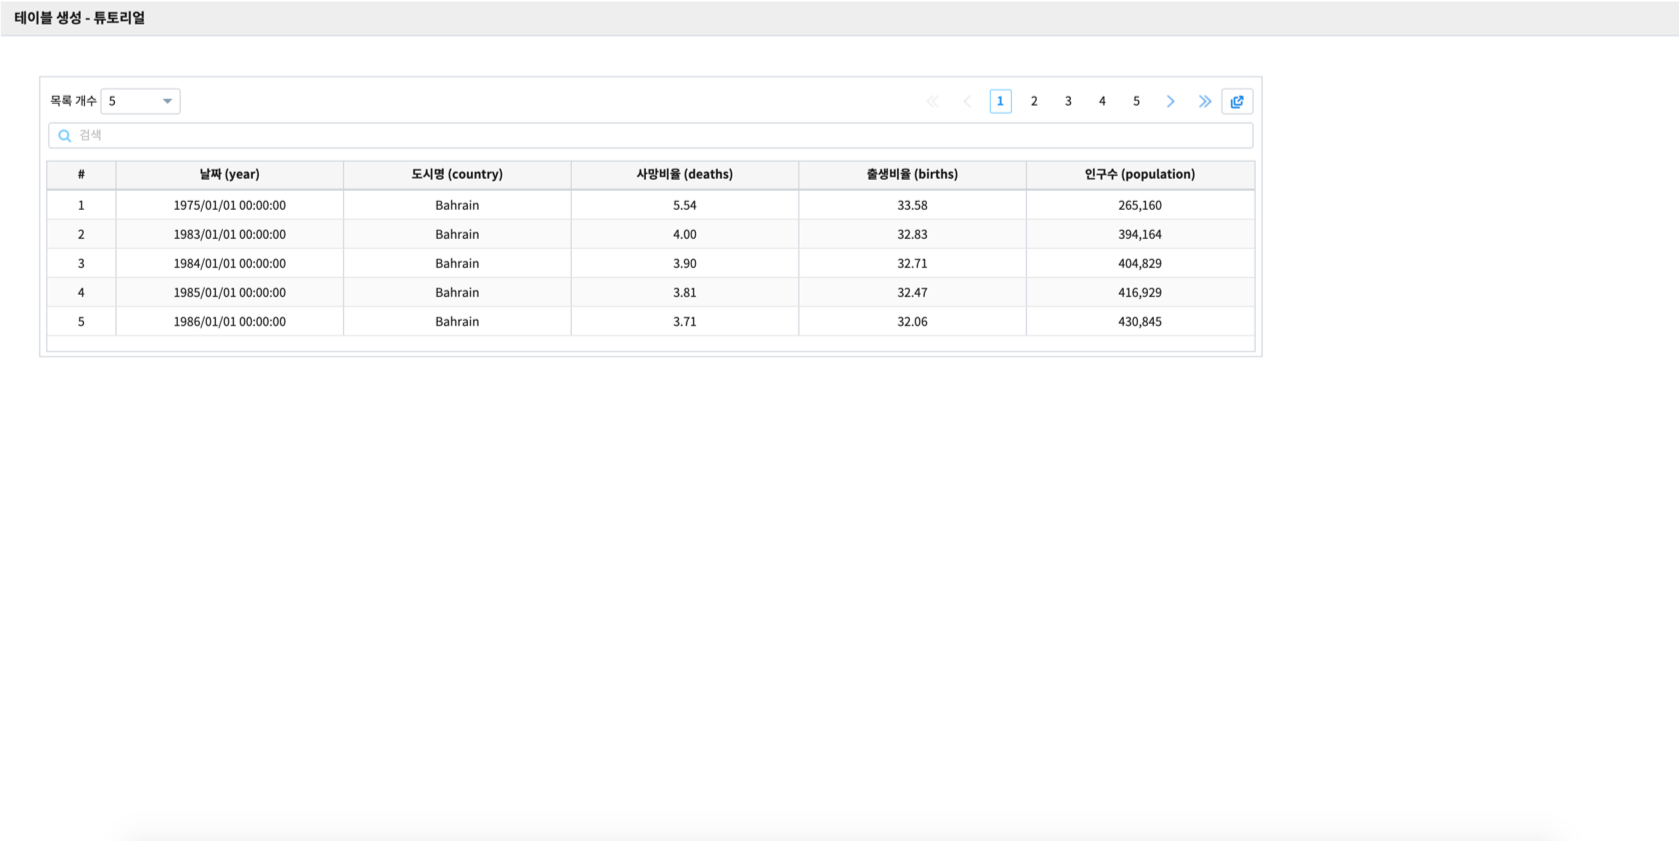
Task: Click the first page double arrow
Action: [x=933, y=101]
